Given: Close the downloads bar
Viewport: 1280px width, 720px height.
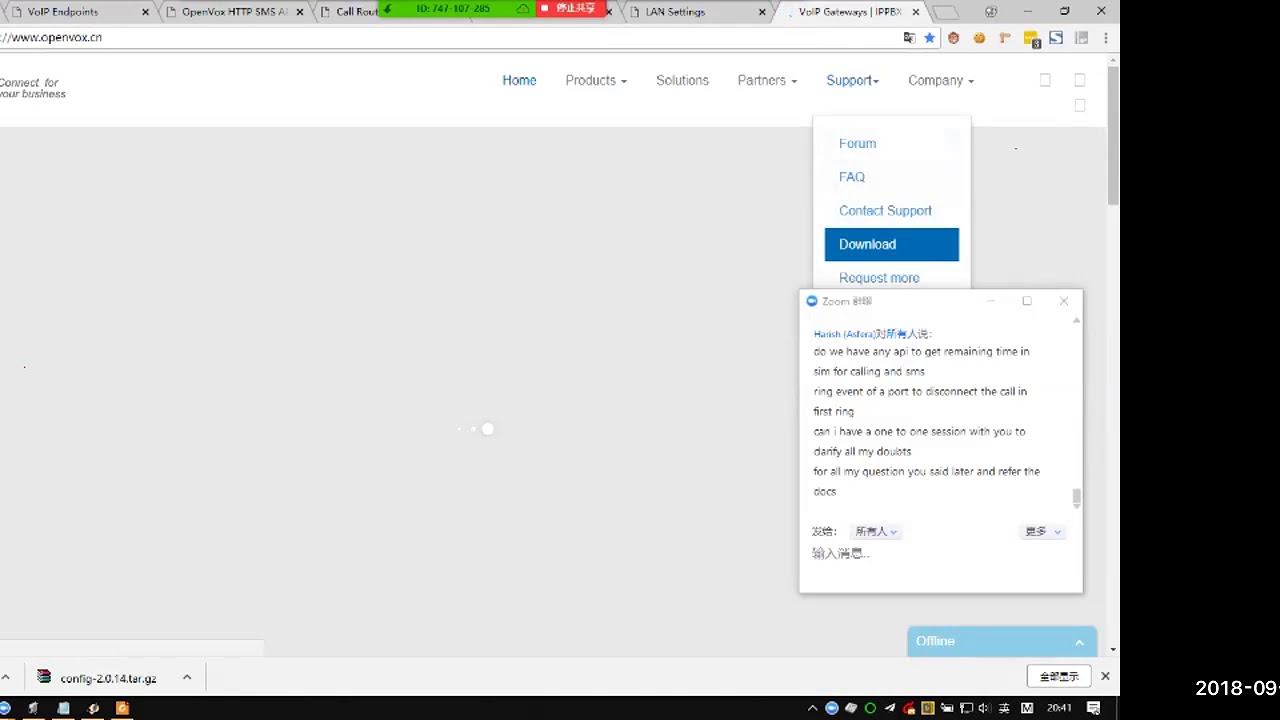Looking at the screenshot, I should (x=1105, y=677).
